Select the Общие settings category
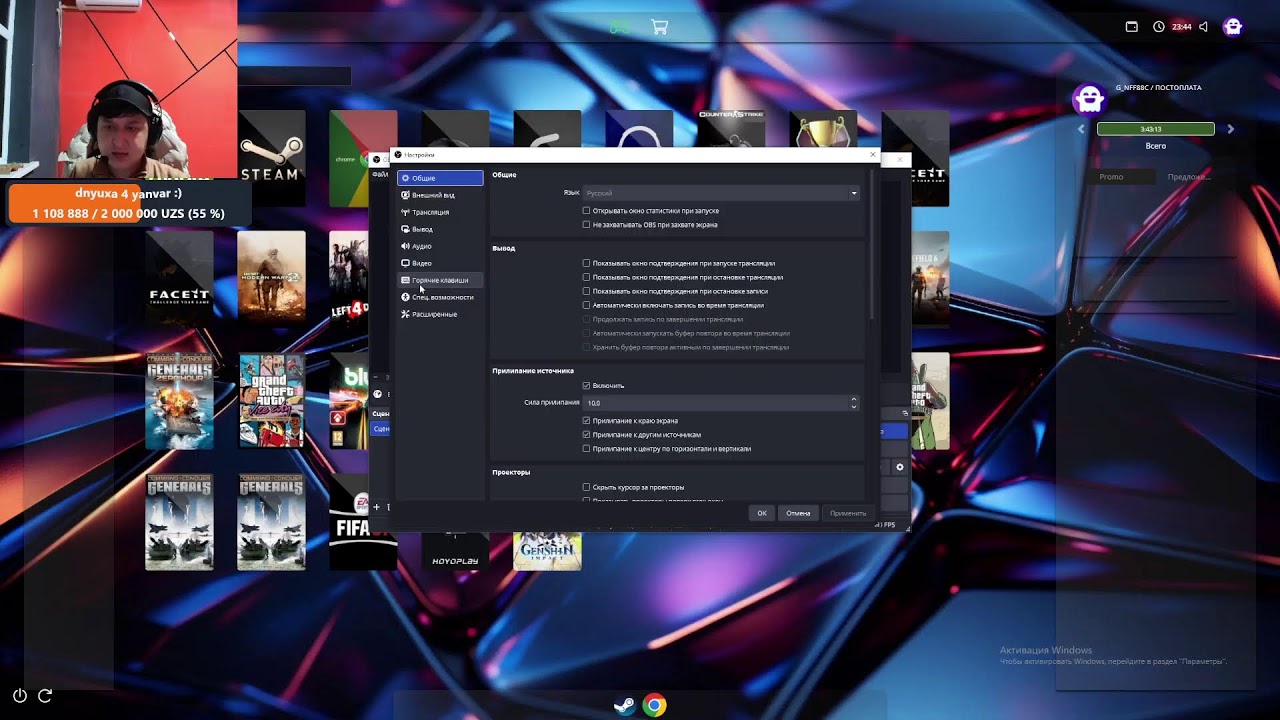 pyautogui.click(x=440, y=178)
